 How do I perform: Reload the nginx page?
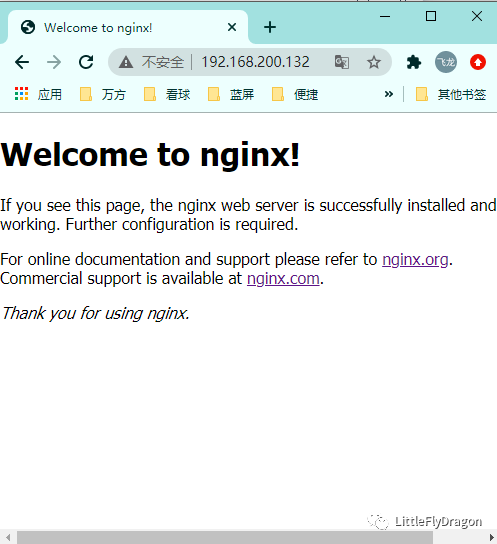click(86, 62)
